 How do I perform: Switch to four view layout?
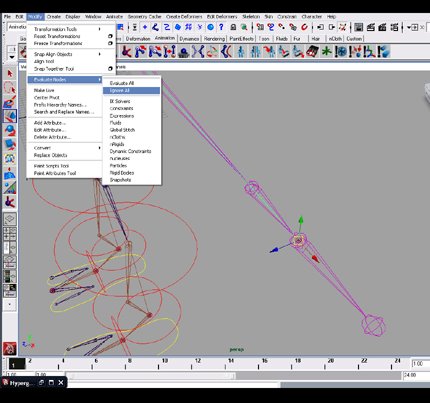click(10, 233)
